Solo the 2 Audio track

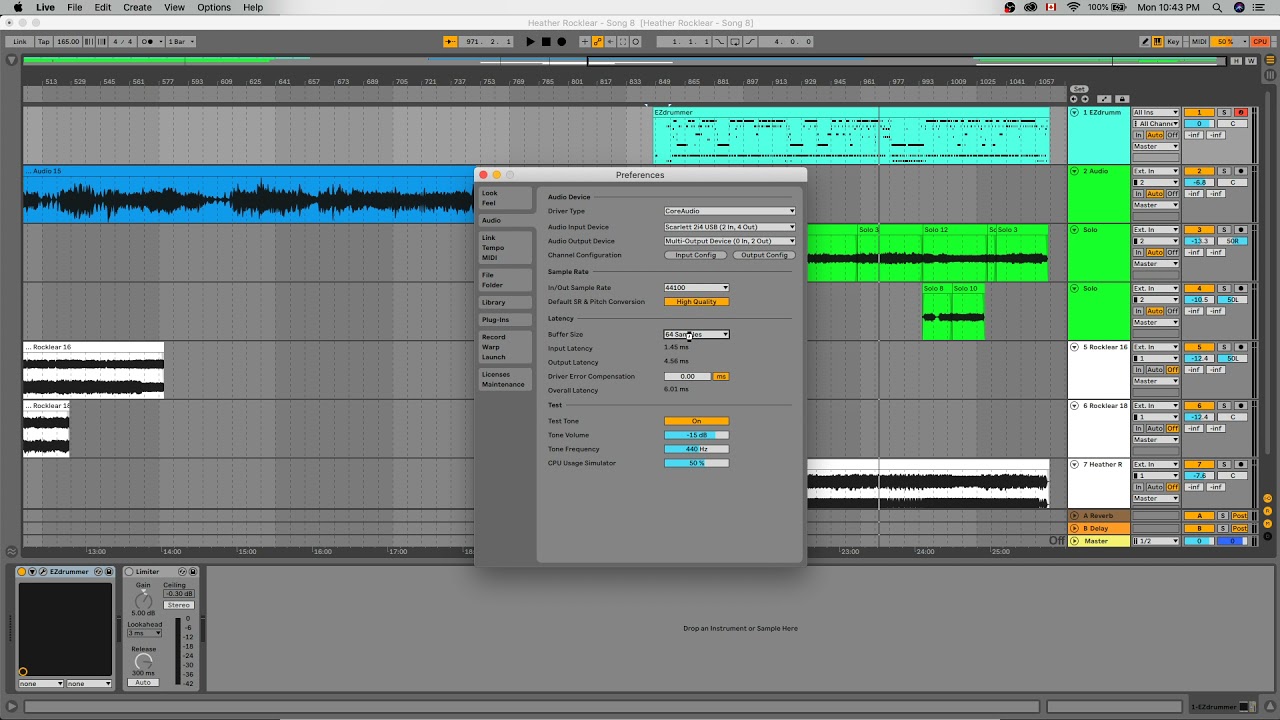coord(1224,171)
